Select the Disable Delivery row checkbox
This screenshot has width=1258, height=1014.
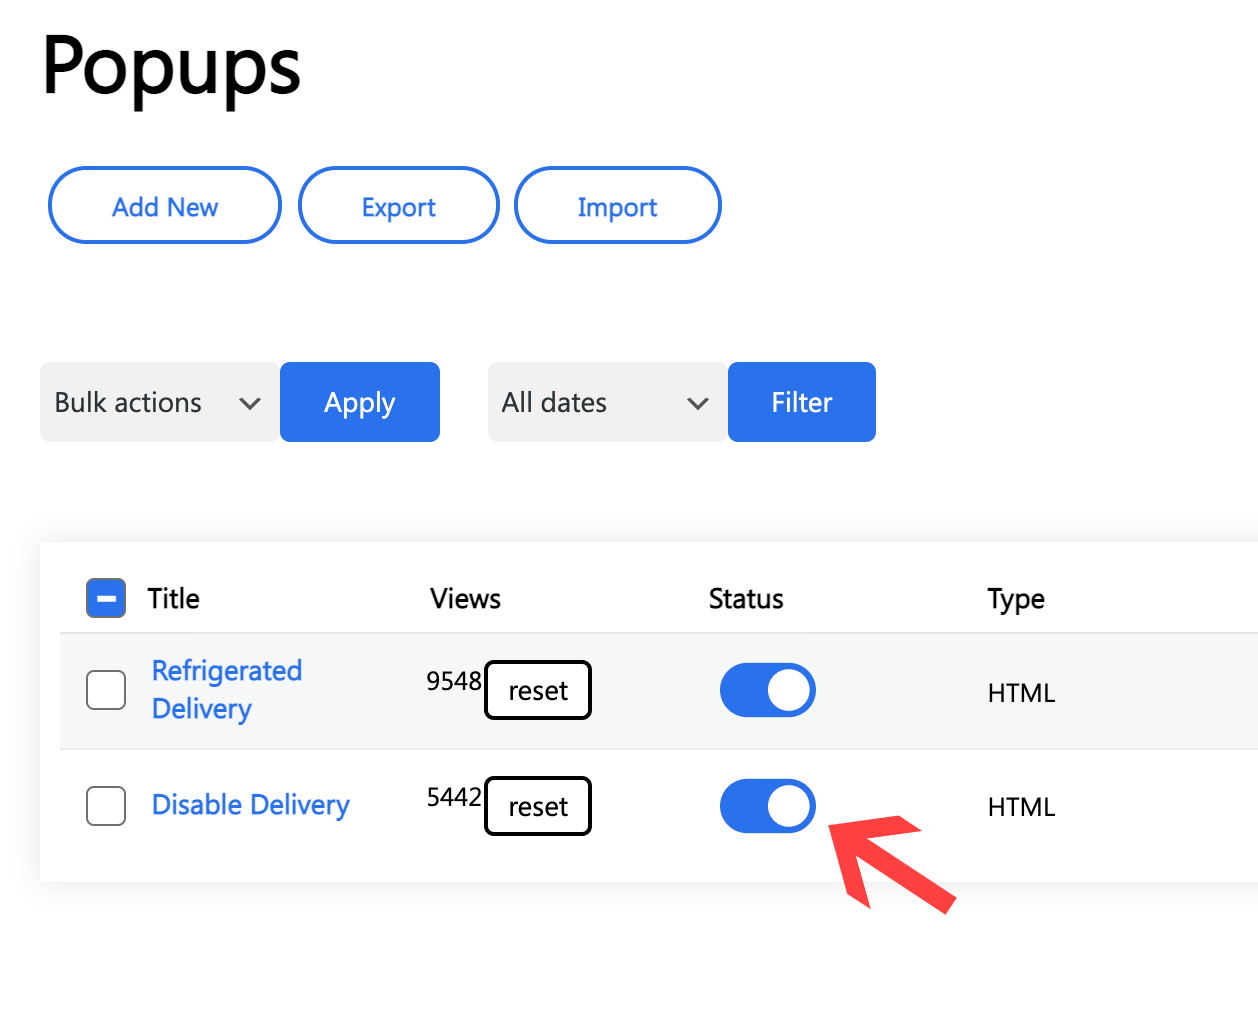point(106,806)
